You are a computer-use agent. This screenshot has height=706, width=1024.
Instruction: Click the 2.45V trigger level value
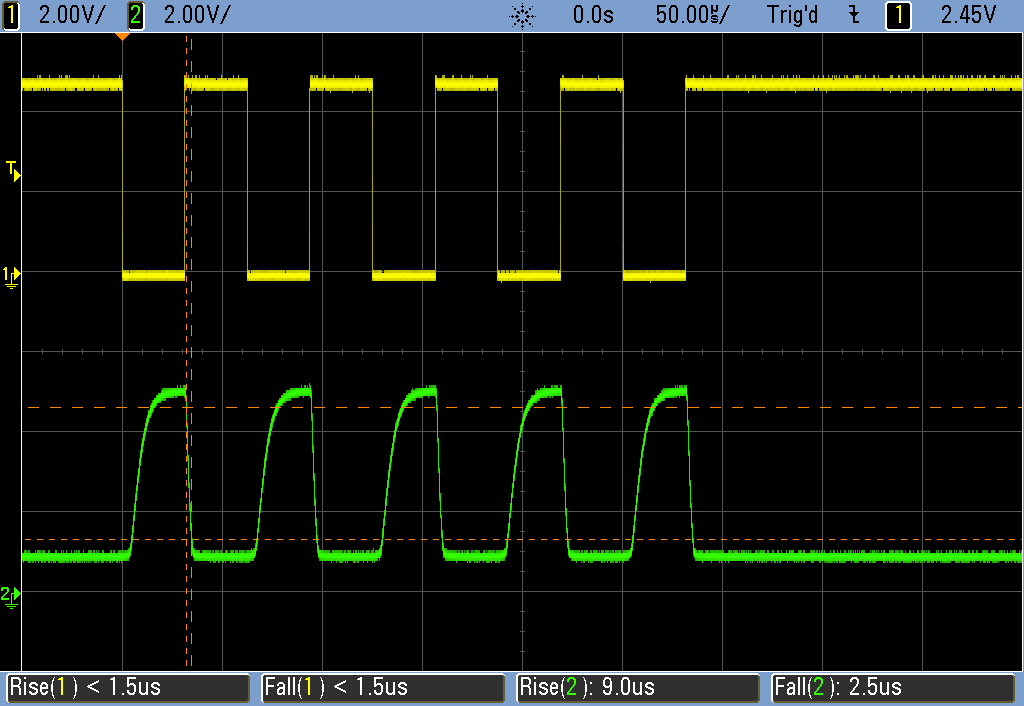point(968,15)
